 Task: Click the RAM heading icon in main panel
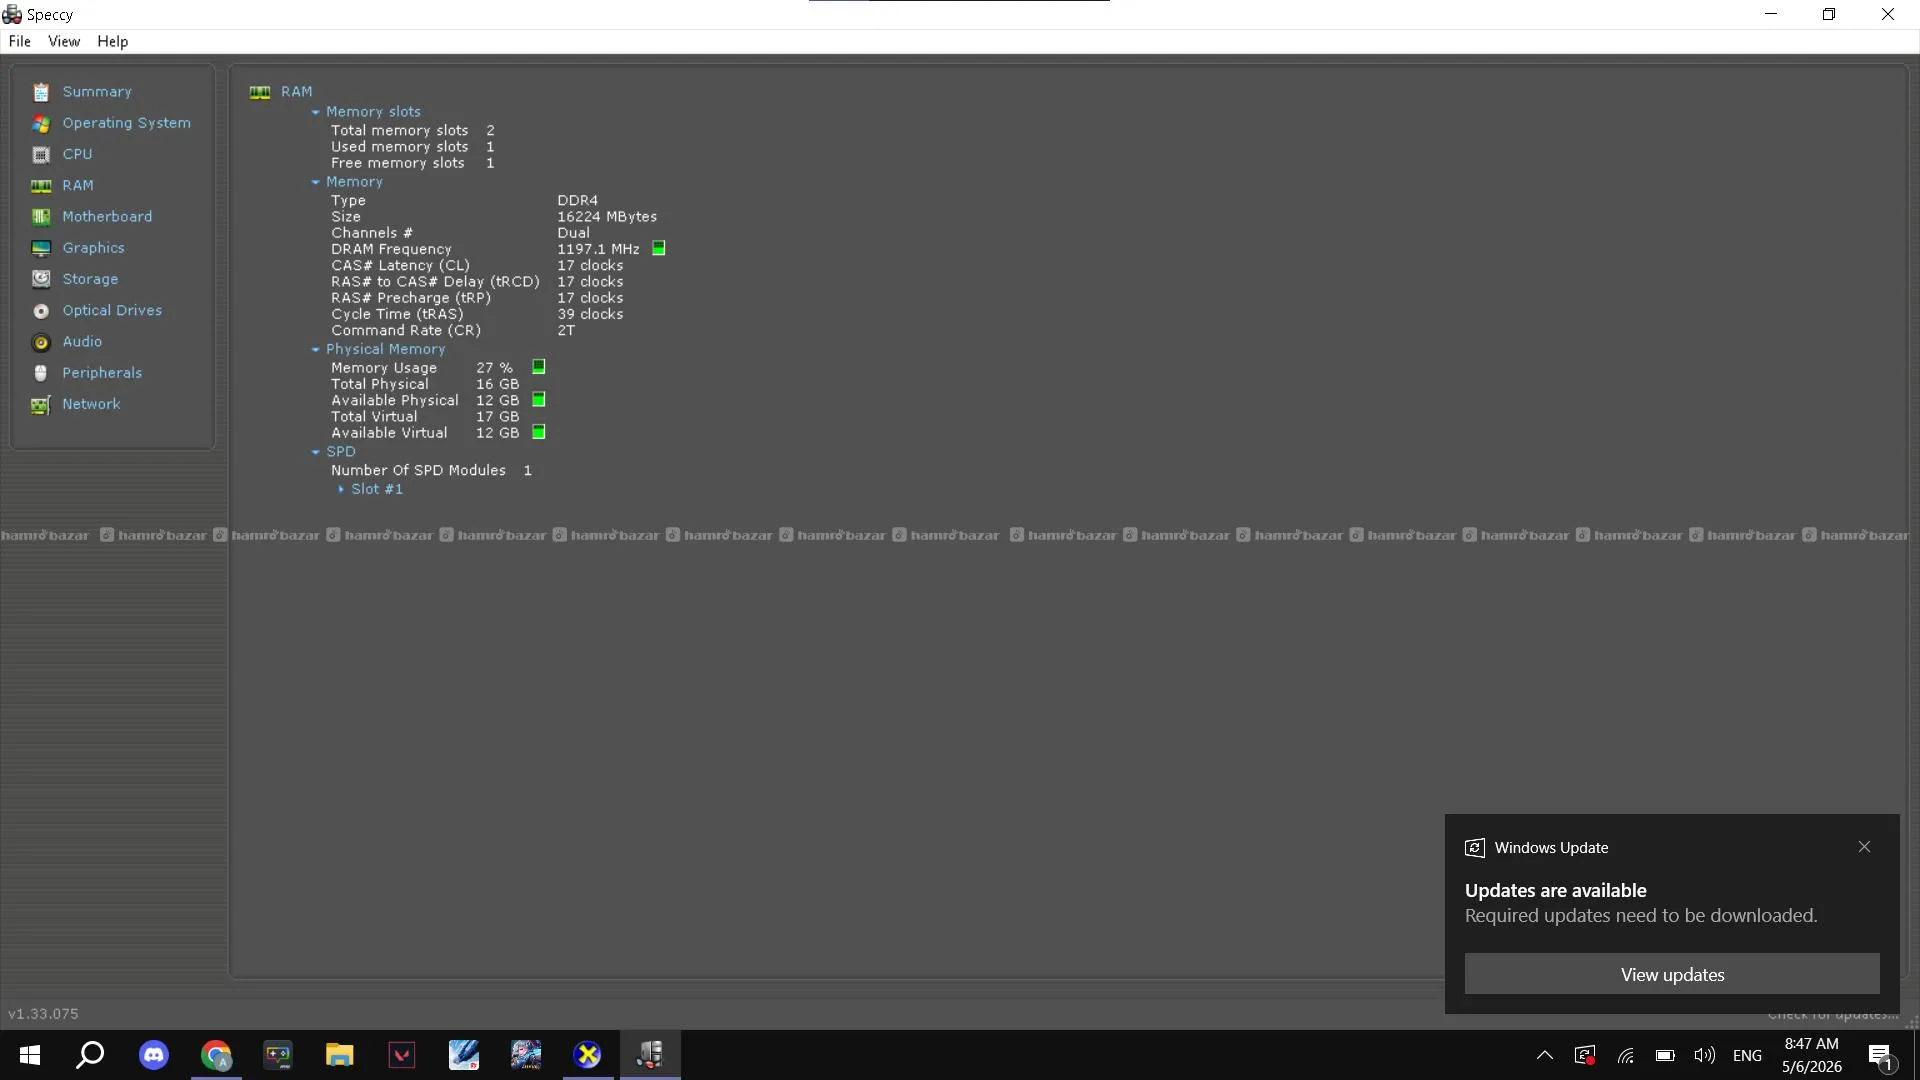click(x=260, y=92)
